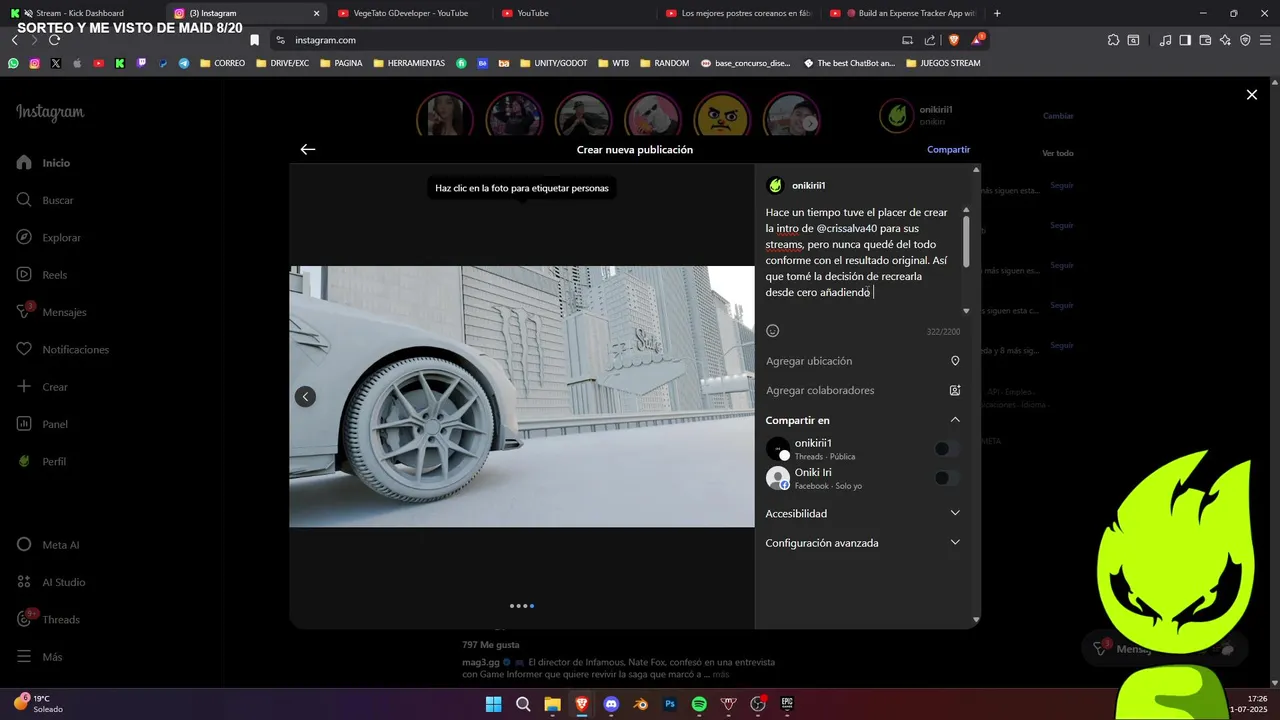Open the Brave Rewards triangle icon
This screenshot has height=720, width=1280.
coord(978,40)
